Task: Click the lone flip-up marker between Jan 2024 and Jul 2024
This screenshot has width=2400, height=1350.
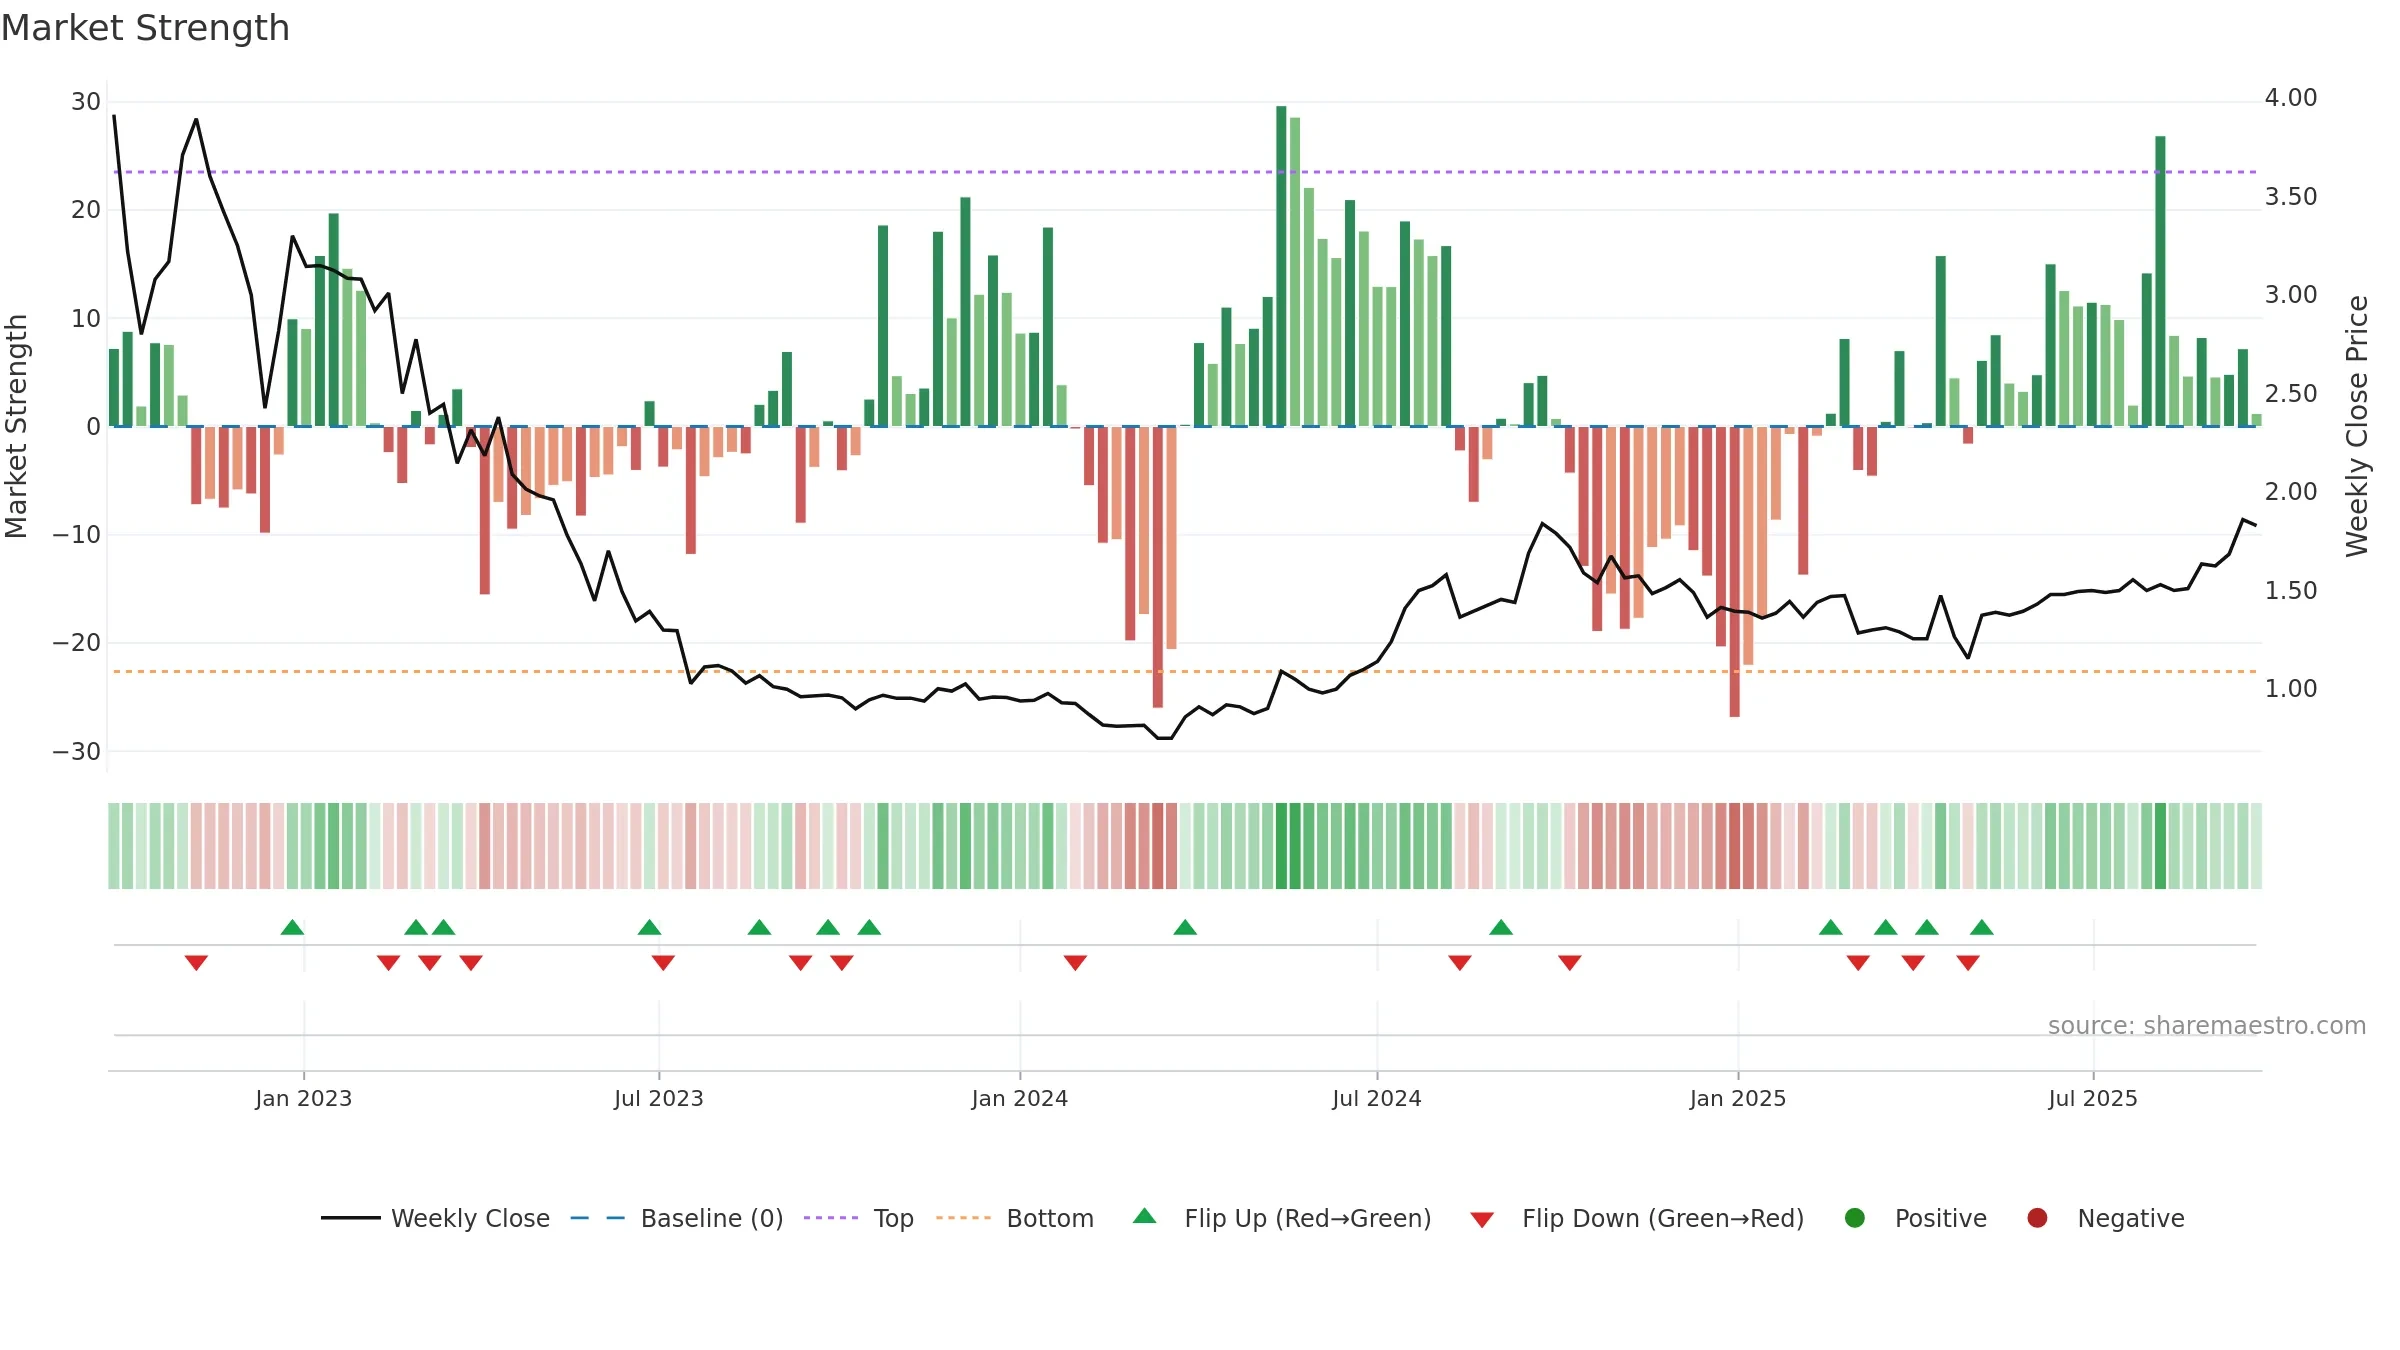Action: point(1185,927)
